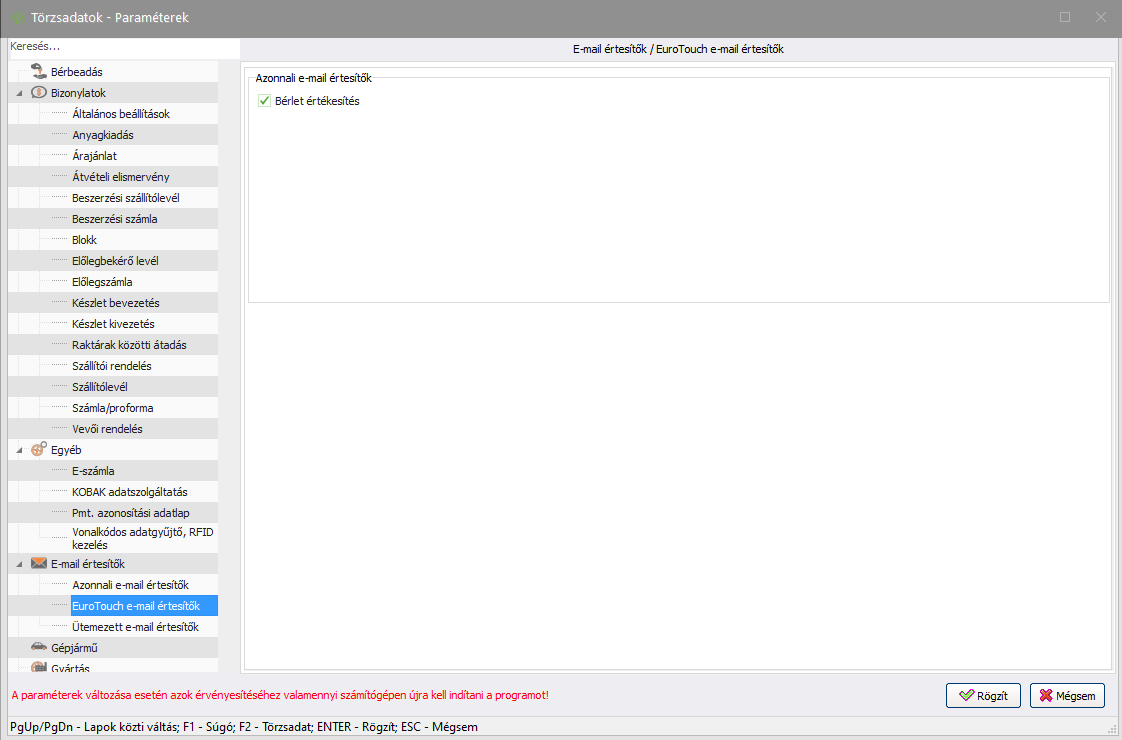Click the Egyéb category icon
The image size is (1122, 740).
click(38, 450)
